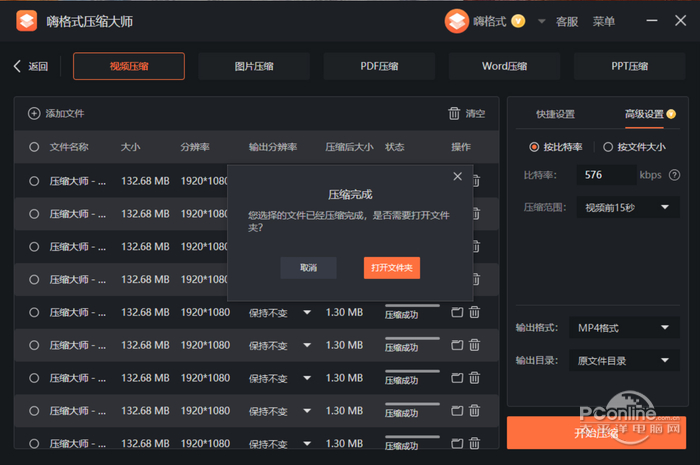Viewport: 700px width, 465px height.
Task: Click the gold VIP badge beside 嗨格式
Action: 518,21
